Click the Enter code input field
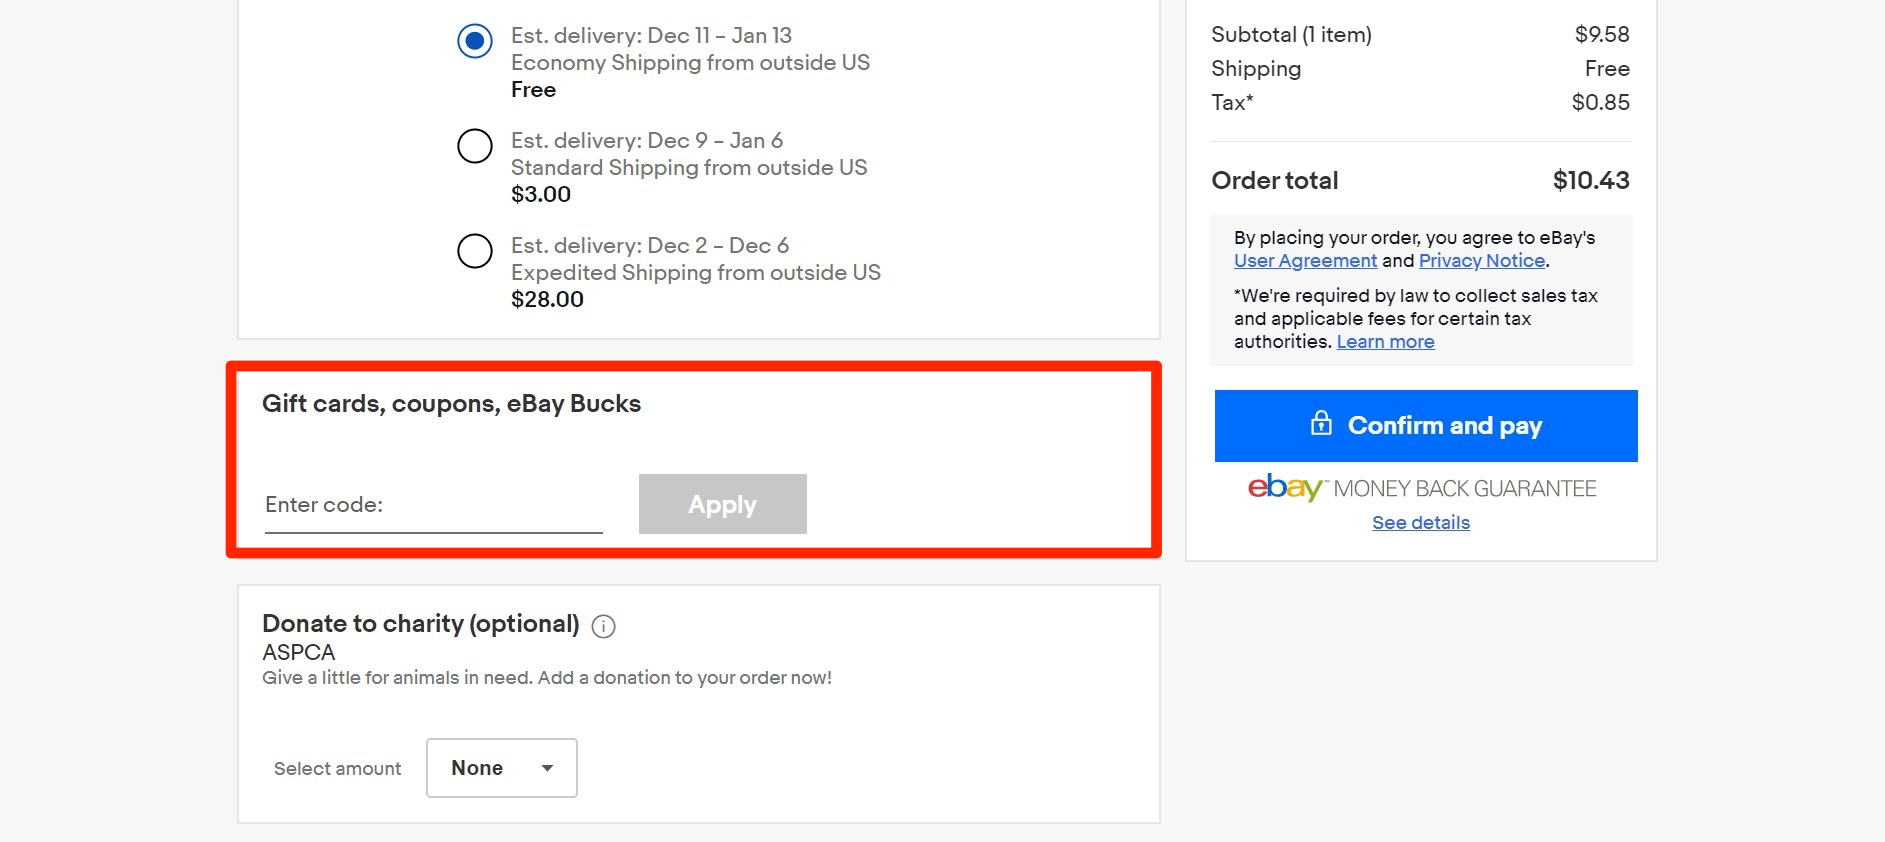The width and height of the screenshot is (1885, 842). [434, 505]
